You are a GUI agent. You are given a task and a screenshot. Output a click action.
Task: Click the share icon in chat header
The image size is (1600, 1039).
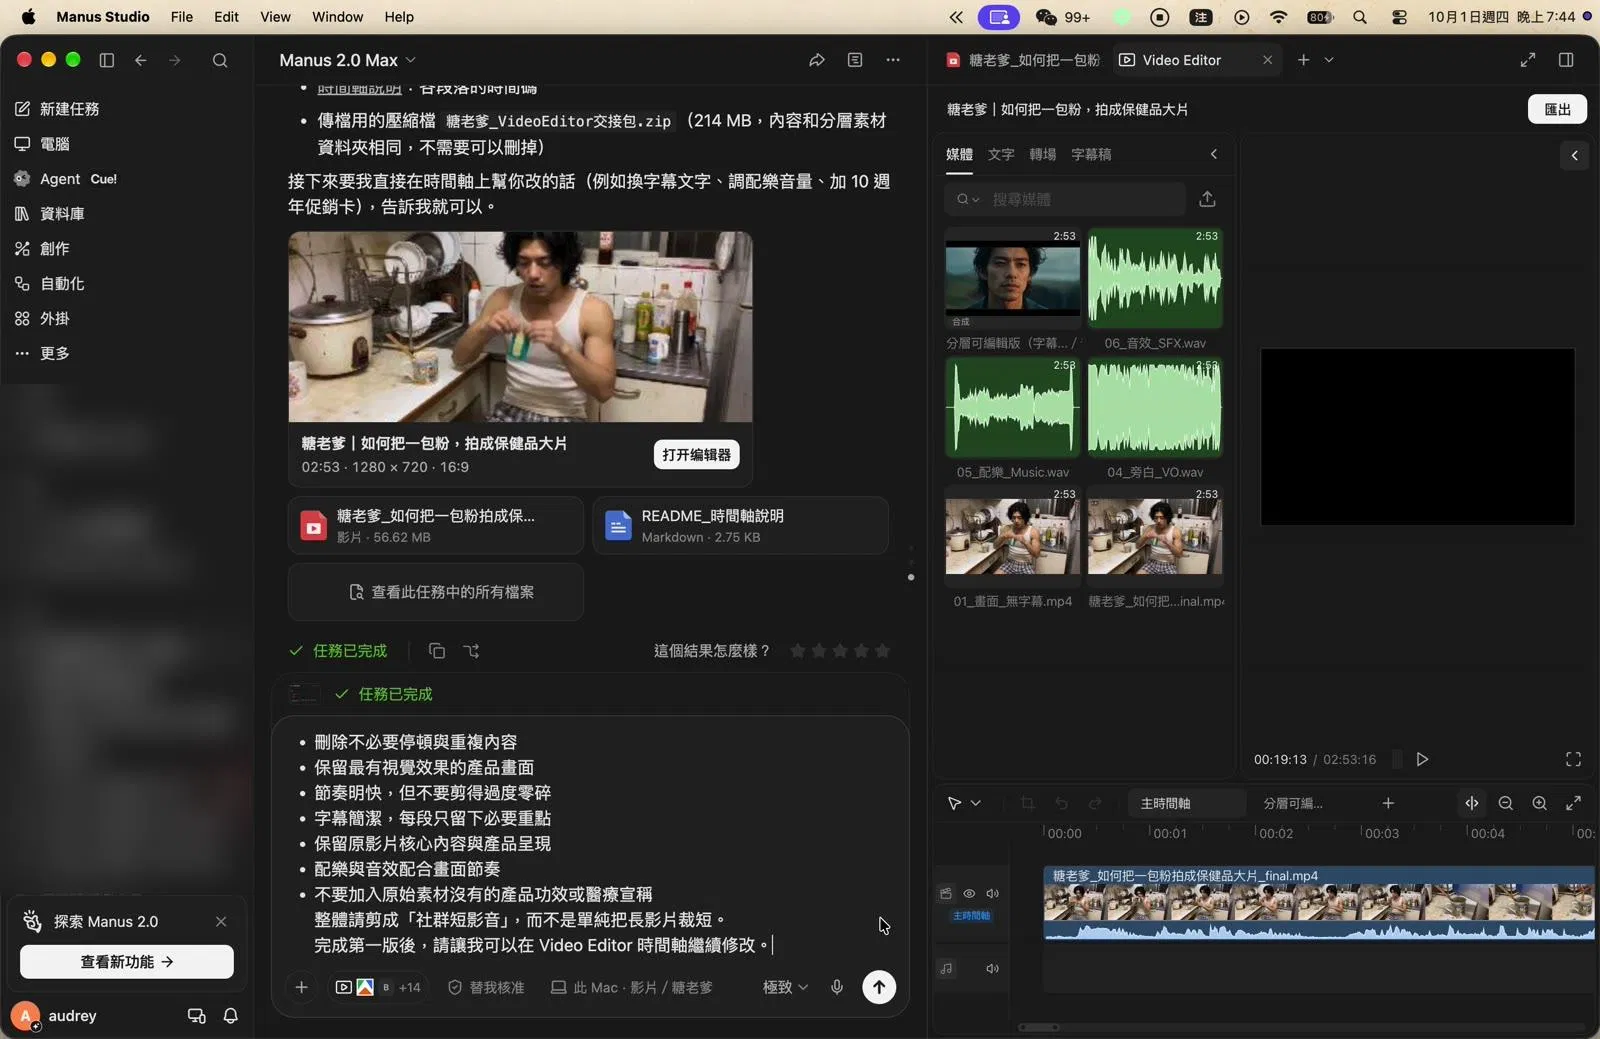pos(817,60)
